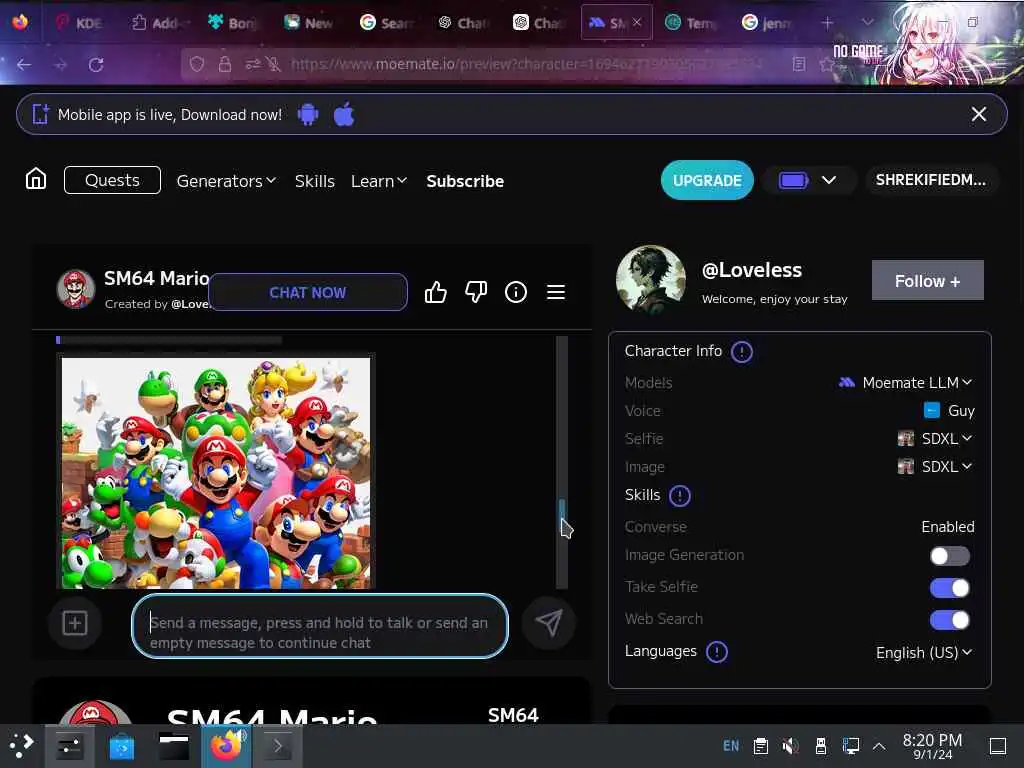Click the EN keyboard layout indicator
The width and height of the screenshot is (1024, 768).
coord(731,746)
